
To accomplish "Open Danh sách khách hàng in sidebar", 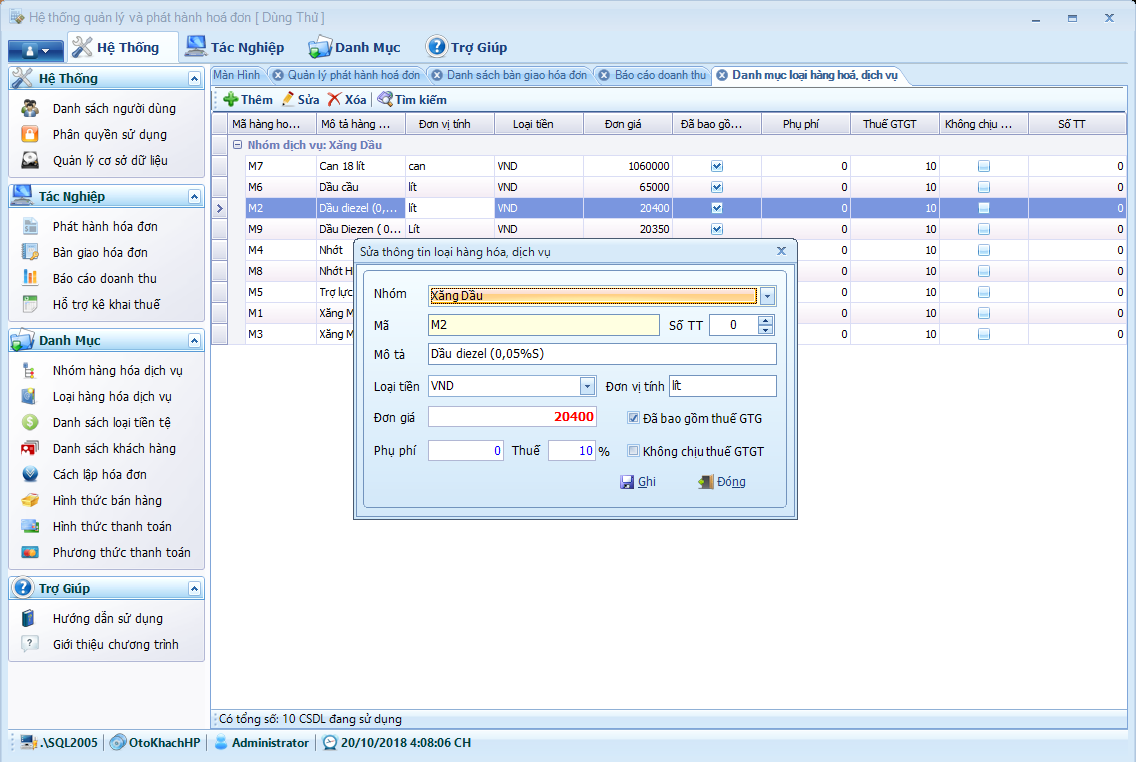I will coord(114,449).
